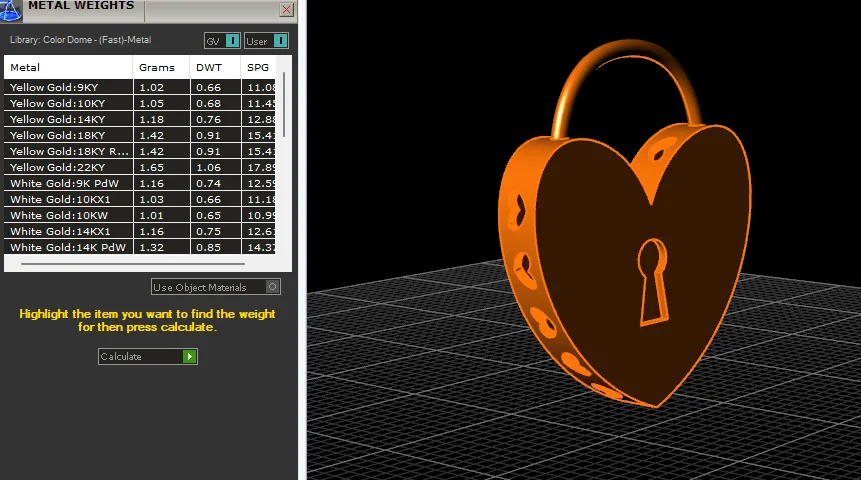Select the White Gold:14K PdW row
Screen dimensions: 861x480
click(140, 247)
